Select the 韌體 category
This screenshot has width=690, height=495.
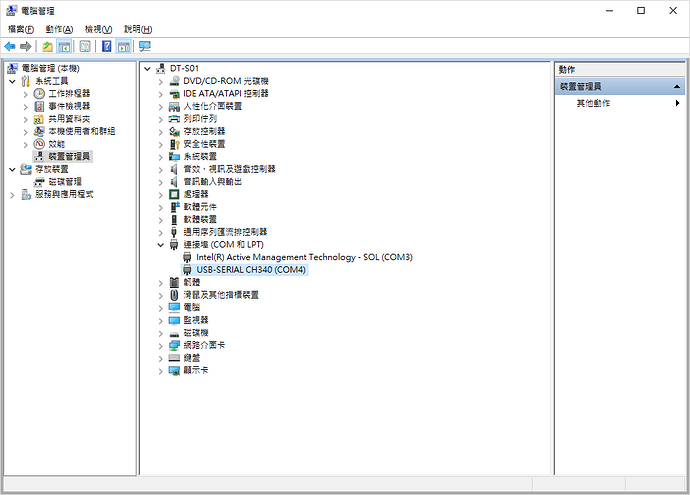pos(191,282)
